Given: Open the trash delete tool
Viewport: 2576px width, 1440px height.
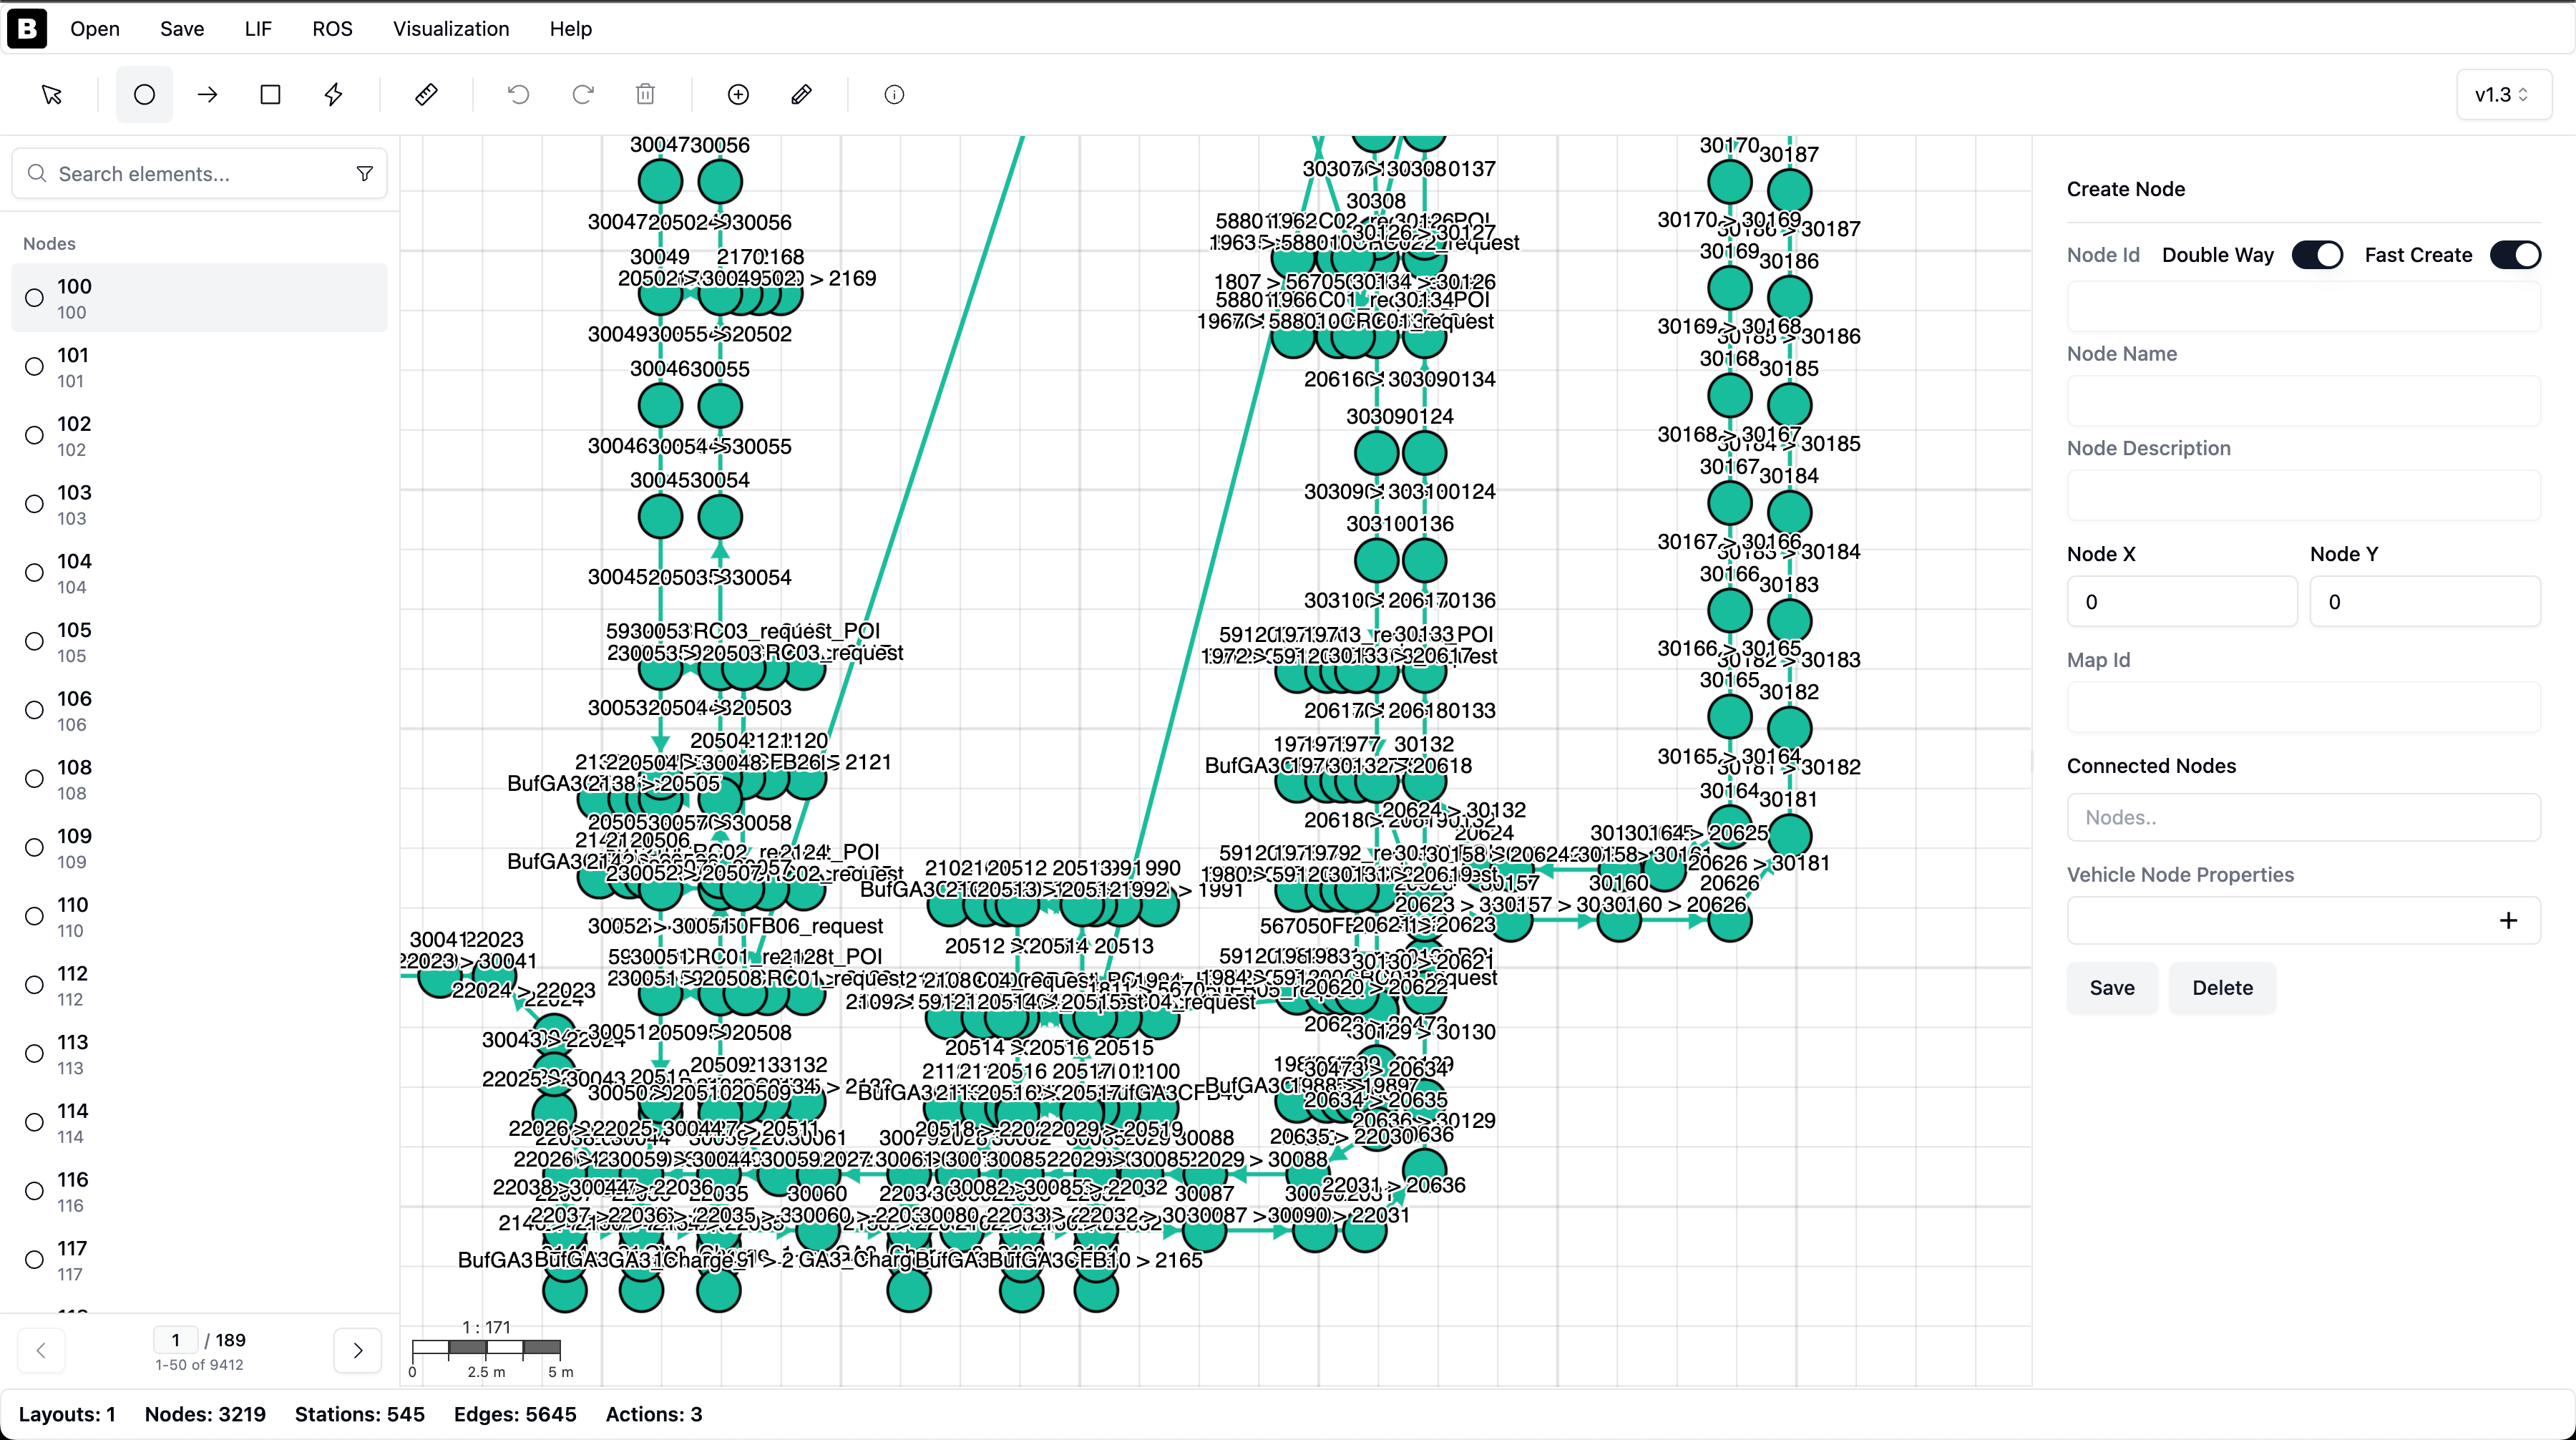Looking at the screenshot, I should point(645,94).
